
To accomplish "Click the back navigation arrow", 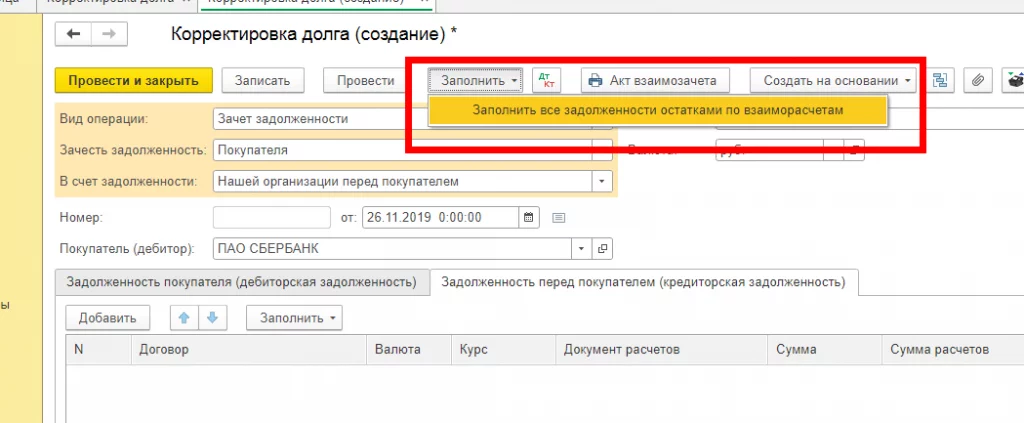I will 74,34.
